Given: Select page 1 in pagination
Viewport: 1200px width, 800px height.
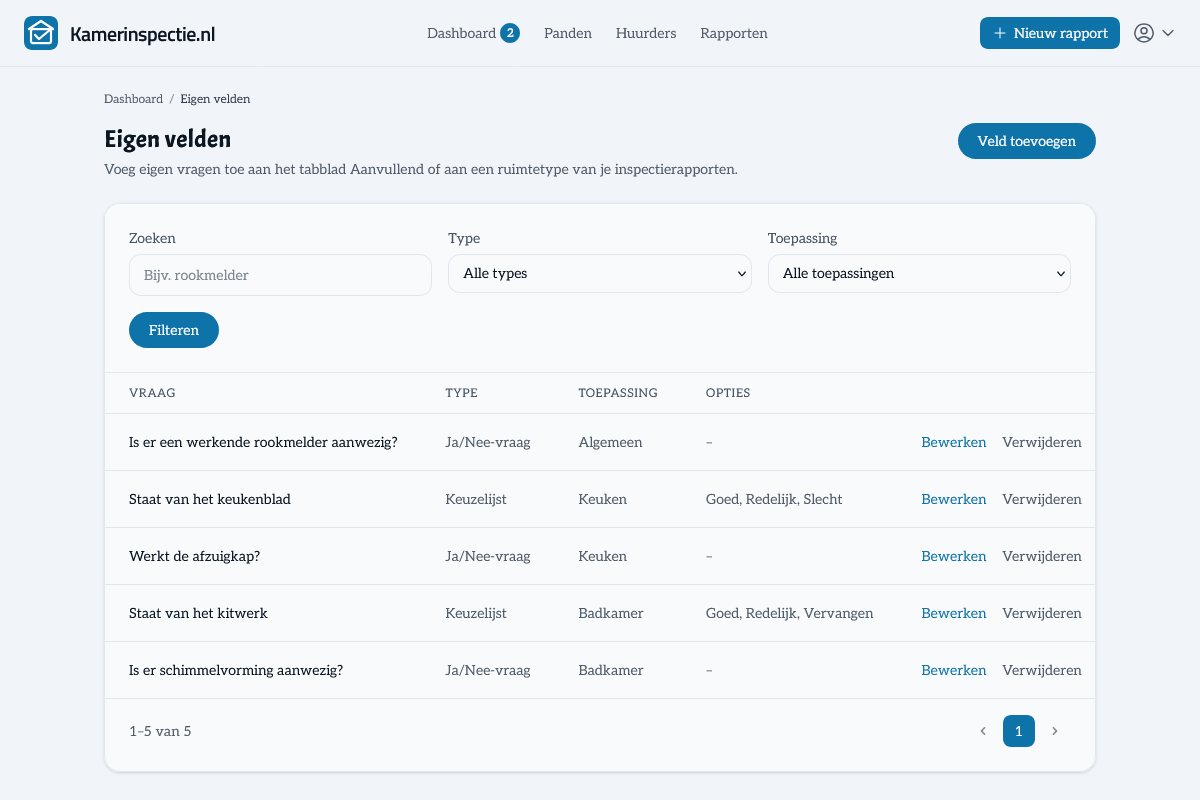Looking at the screenshot, I should (x=1018, y=731).
